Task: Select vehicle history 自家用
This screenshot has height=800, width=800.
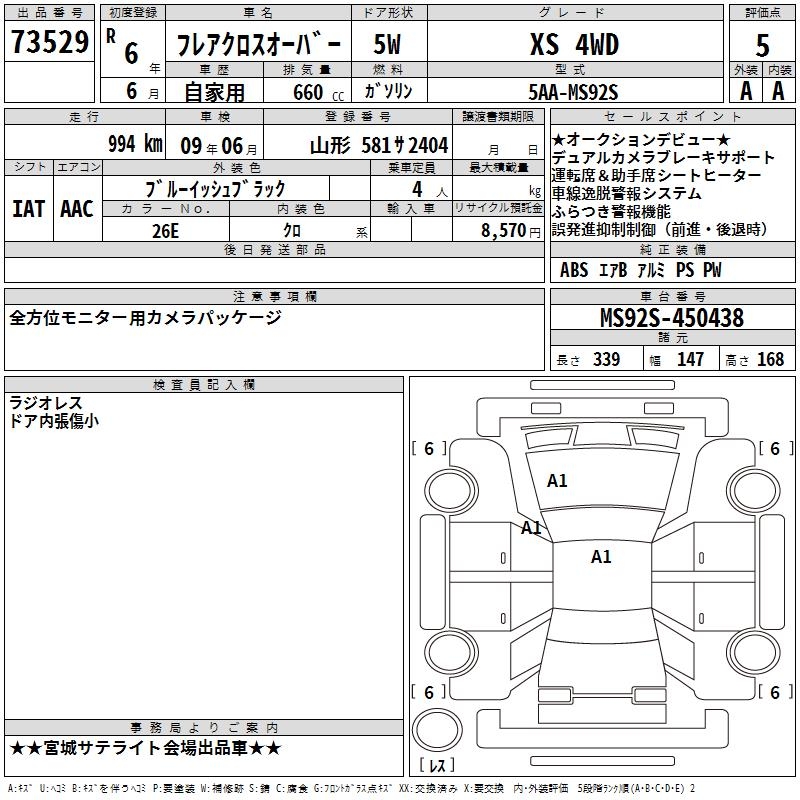Action: [214, 92]
